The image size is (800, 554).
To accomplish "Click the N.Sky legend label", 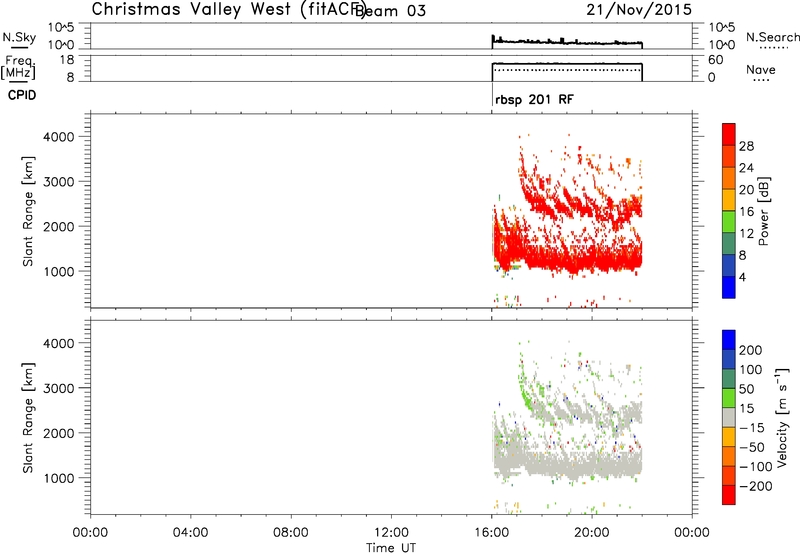I will click(x=19, y=37).
